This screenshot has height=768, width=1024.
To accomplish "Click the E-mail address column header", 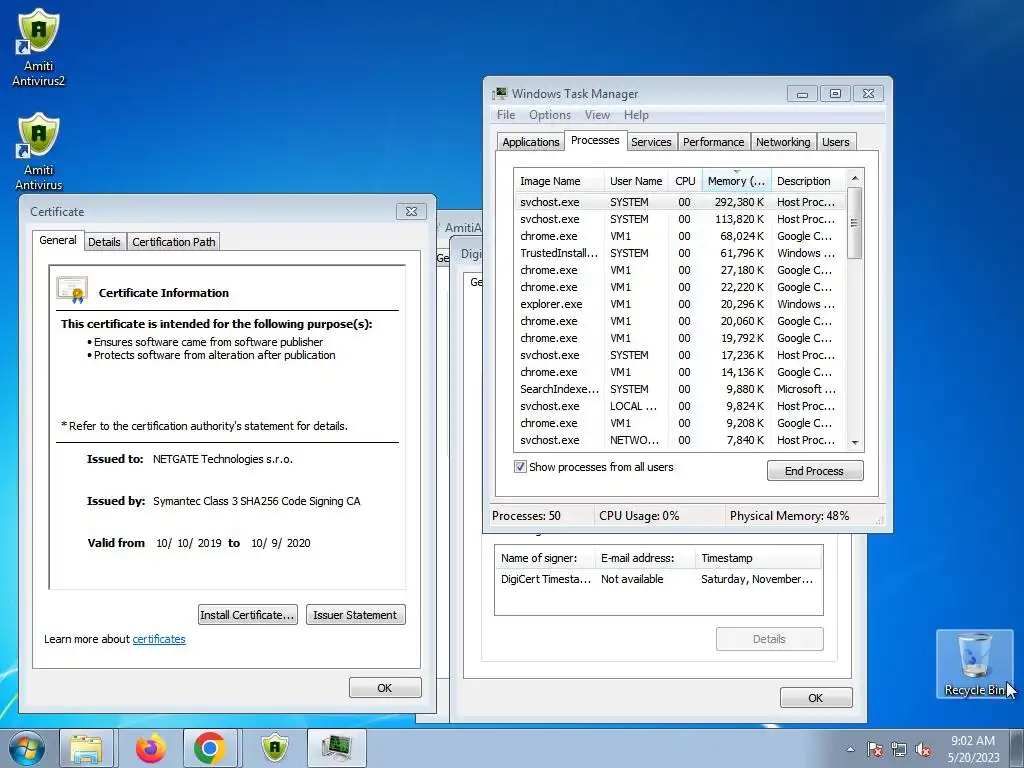I will click(645, 558).
